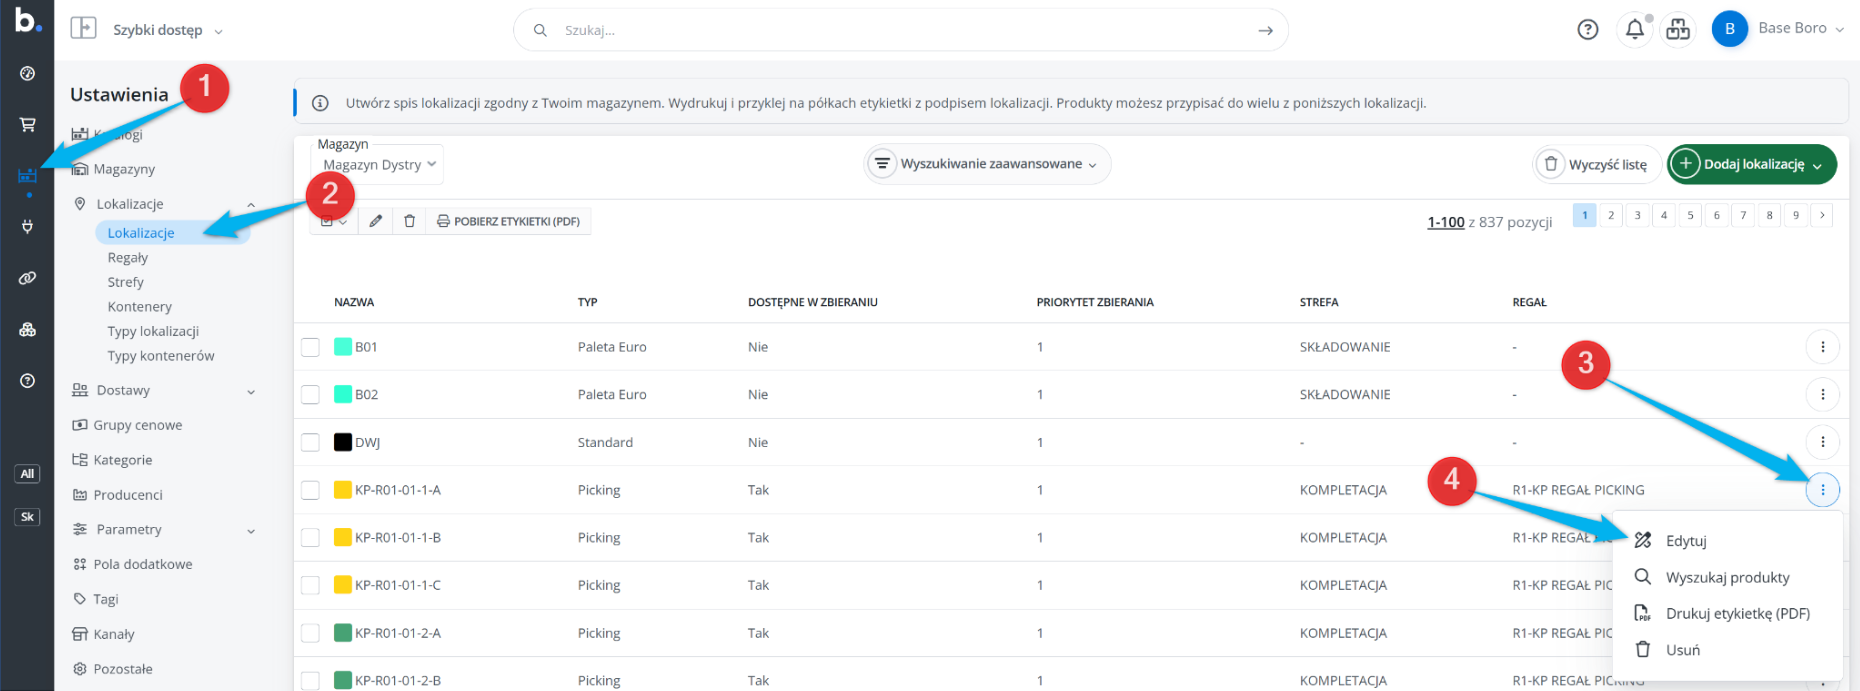Select Drukuj etykietkę (PDF) menu entry
The height and width of the screenshot is (691, 1860).
pos(1737,614)
